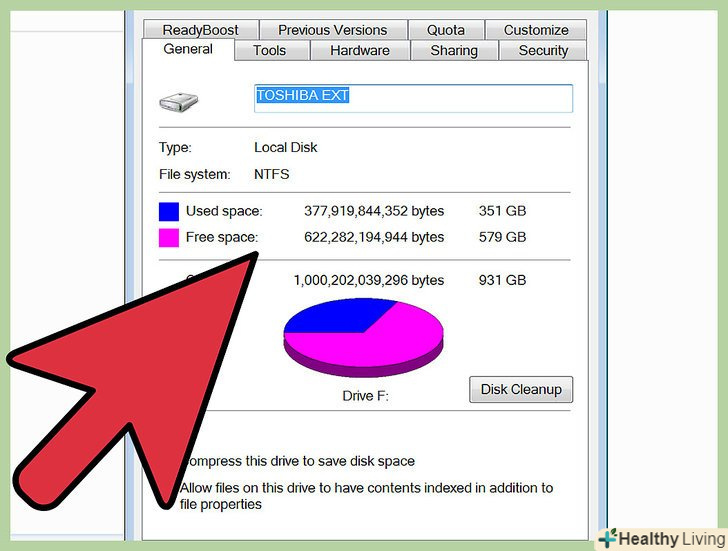728x551 pixels.
Task: Click the TOSHIBA EXT drive name field
Action: click(413, 98)
